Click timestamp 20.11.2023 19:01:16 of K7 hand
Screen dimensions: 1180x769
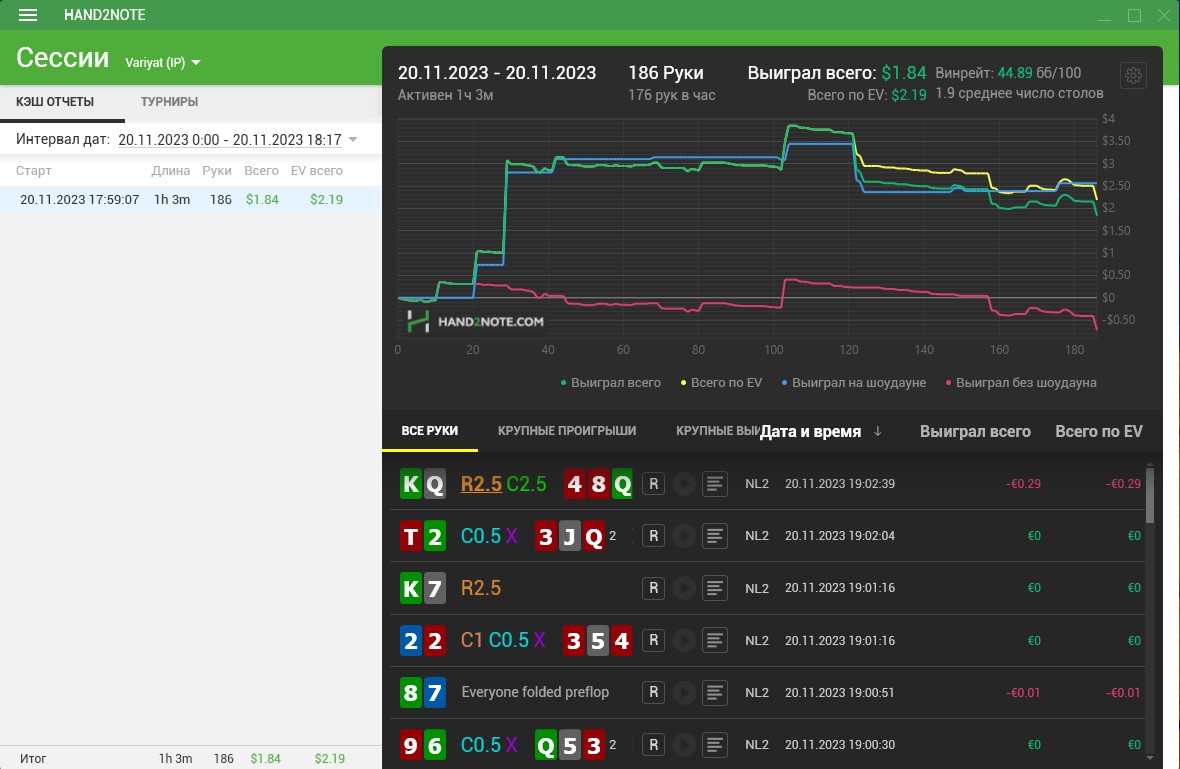click(x=840, y=588)
